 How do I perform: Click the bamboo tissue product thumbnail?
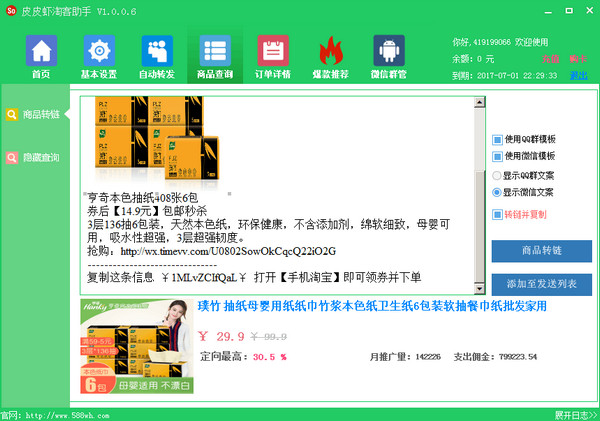tap(135, 346)
